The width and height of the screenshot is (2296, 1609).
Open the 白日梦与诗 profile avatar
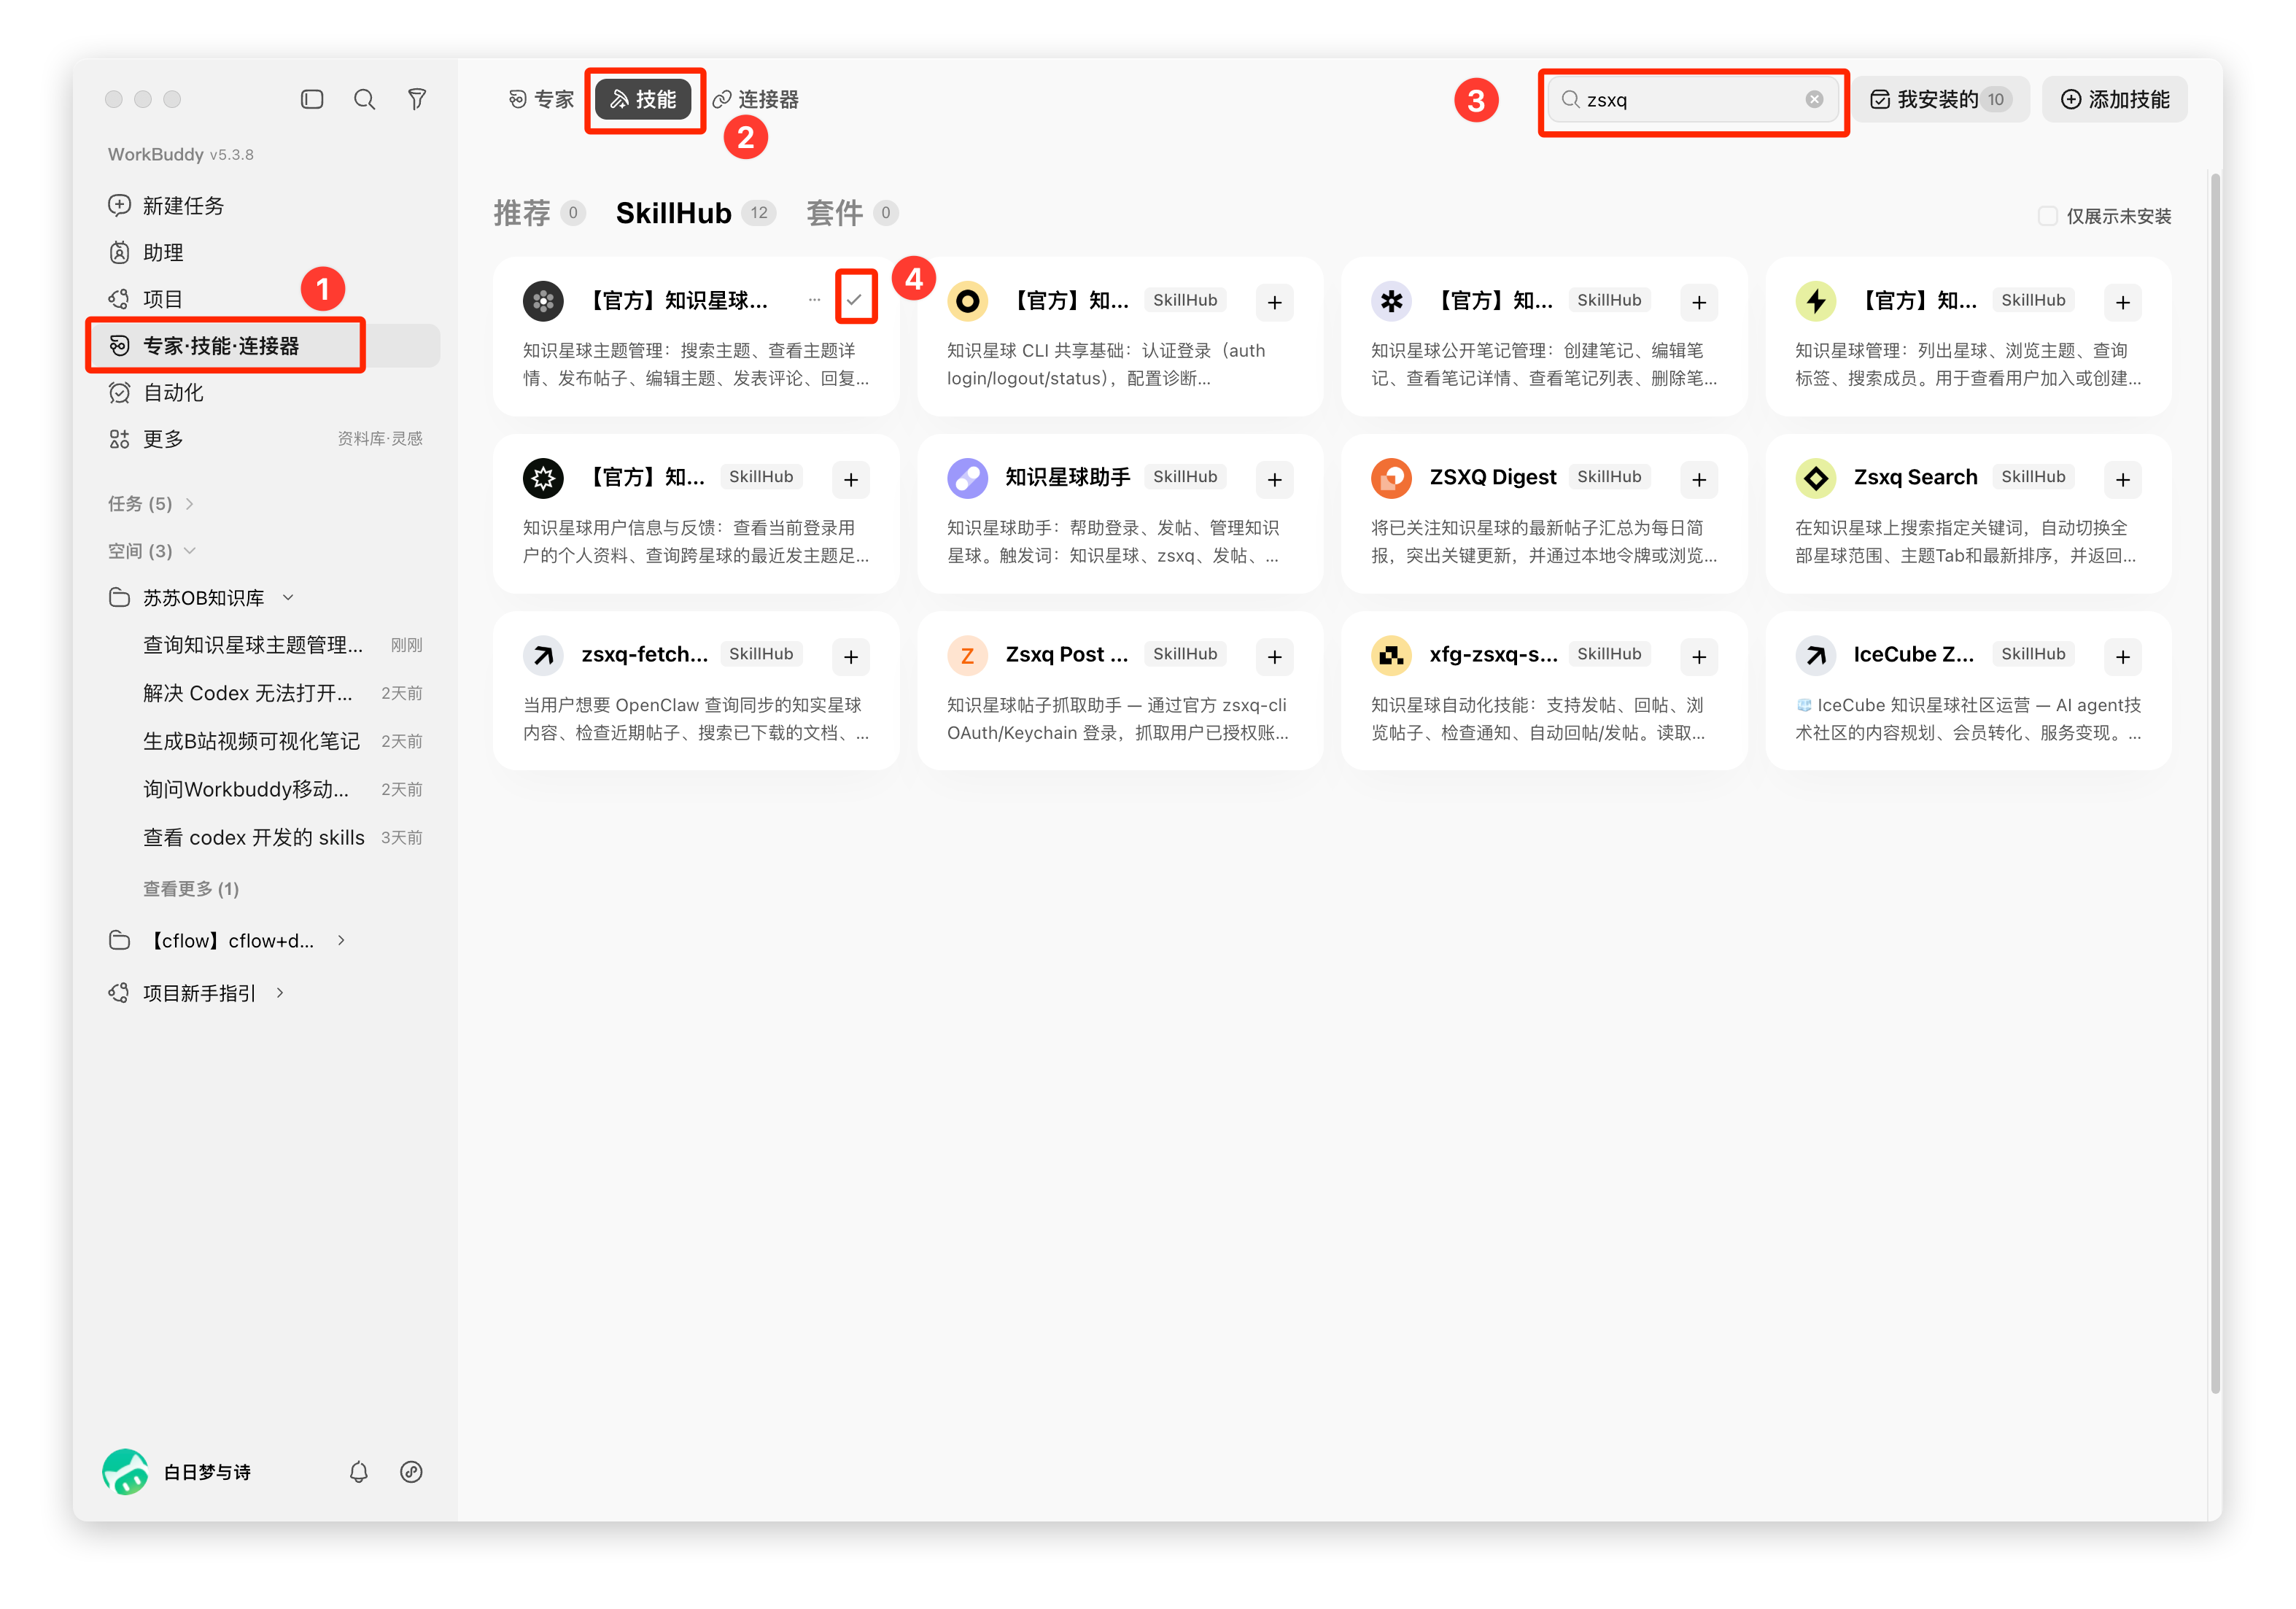[125, 1471]
